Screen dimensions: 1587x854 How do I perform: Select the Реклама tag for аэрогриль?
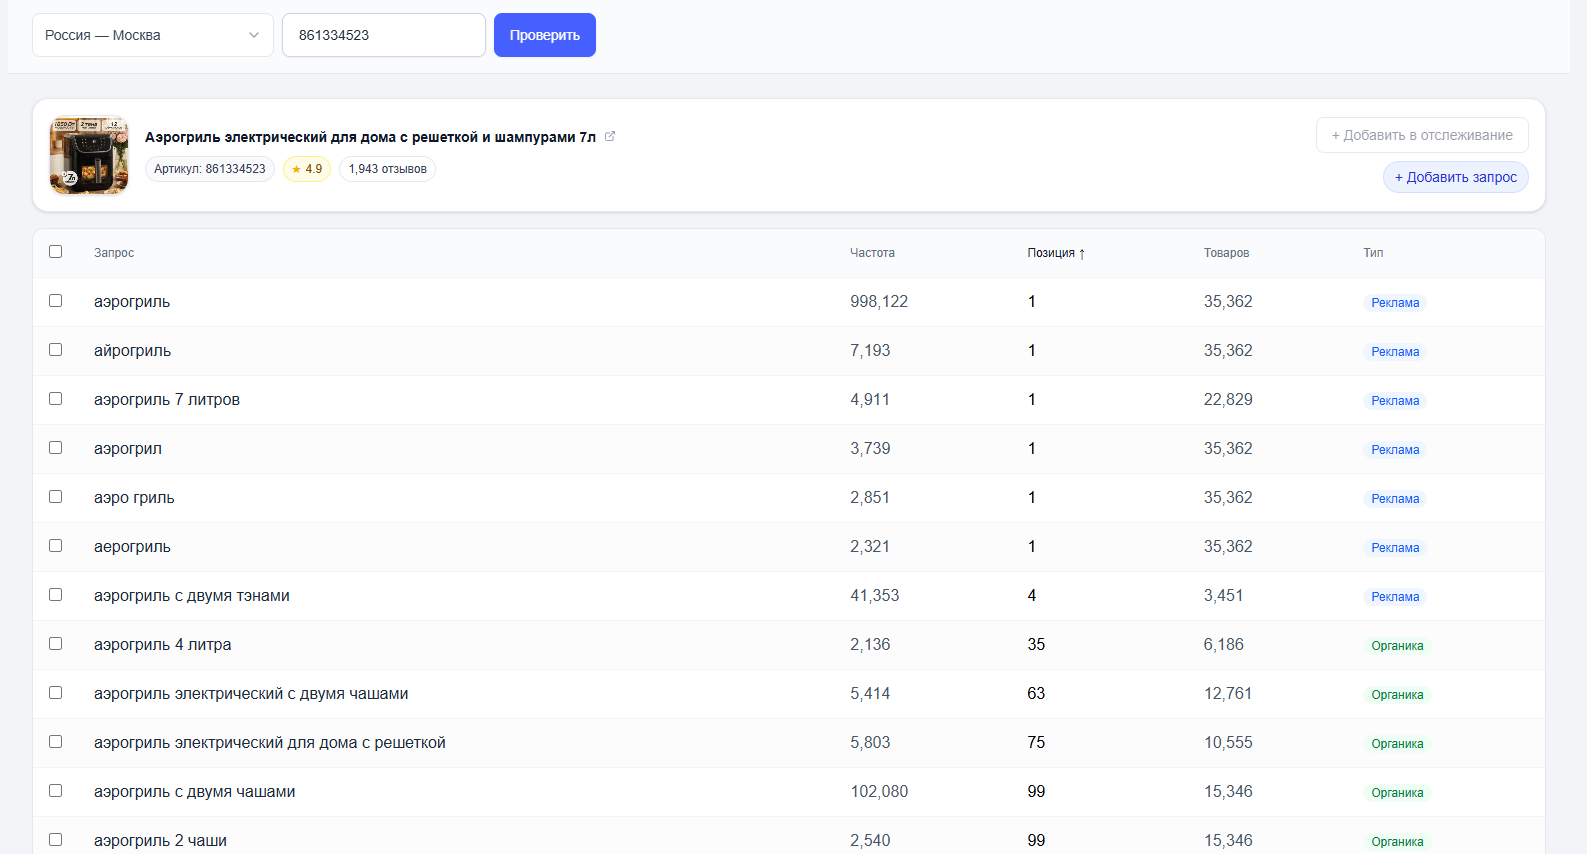click(1395, 303)
